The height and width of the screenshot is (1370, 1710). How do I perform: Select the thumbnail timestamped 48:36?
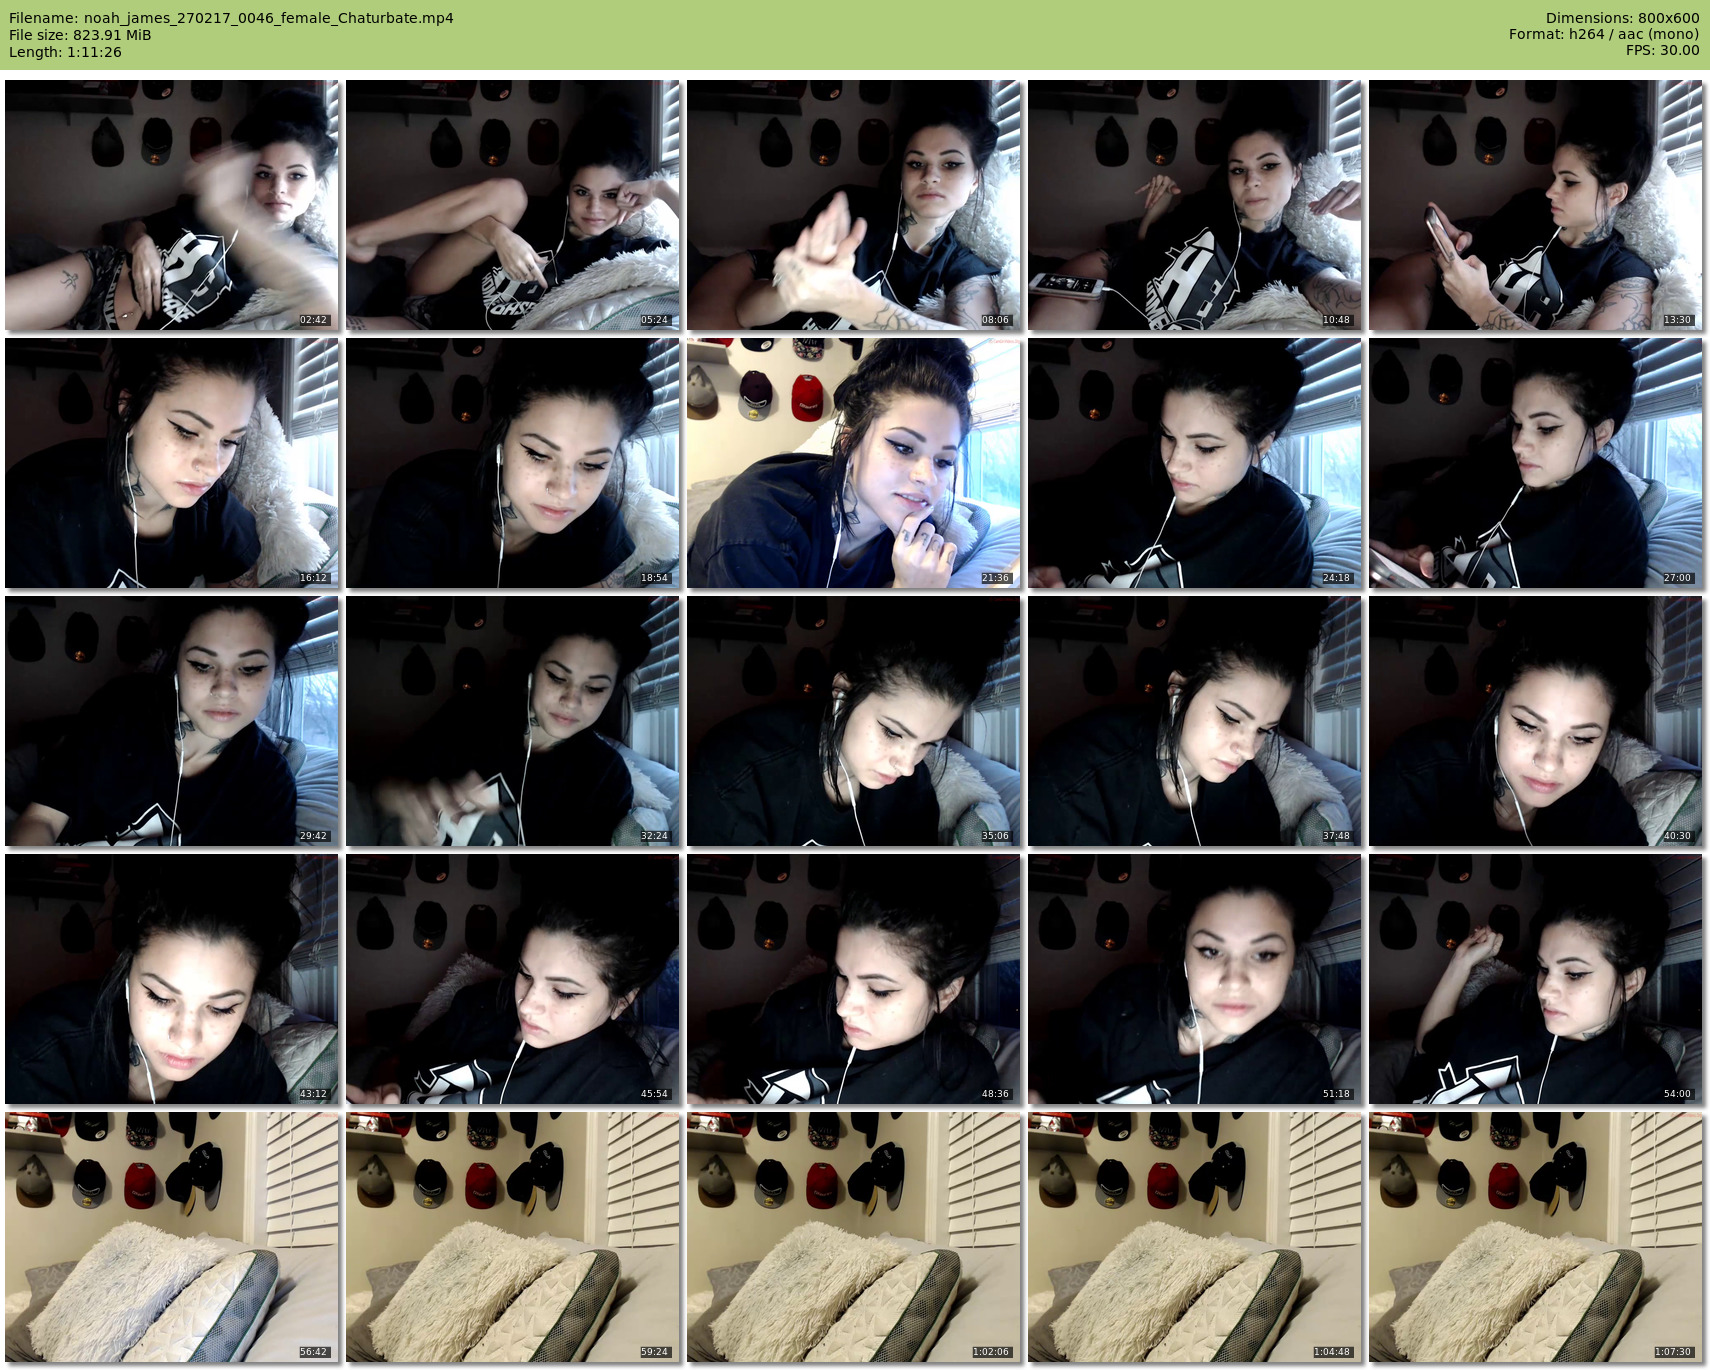click(x=854, y=979)
